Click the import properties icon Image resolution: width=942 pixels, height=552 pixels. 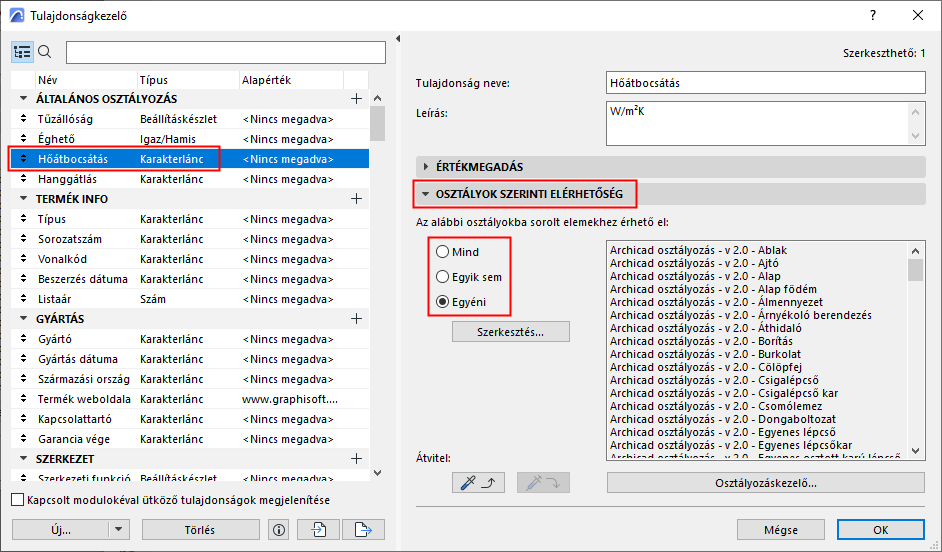tap(318, 530)
